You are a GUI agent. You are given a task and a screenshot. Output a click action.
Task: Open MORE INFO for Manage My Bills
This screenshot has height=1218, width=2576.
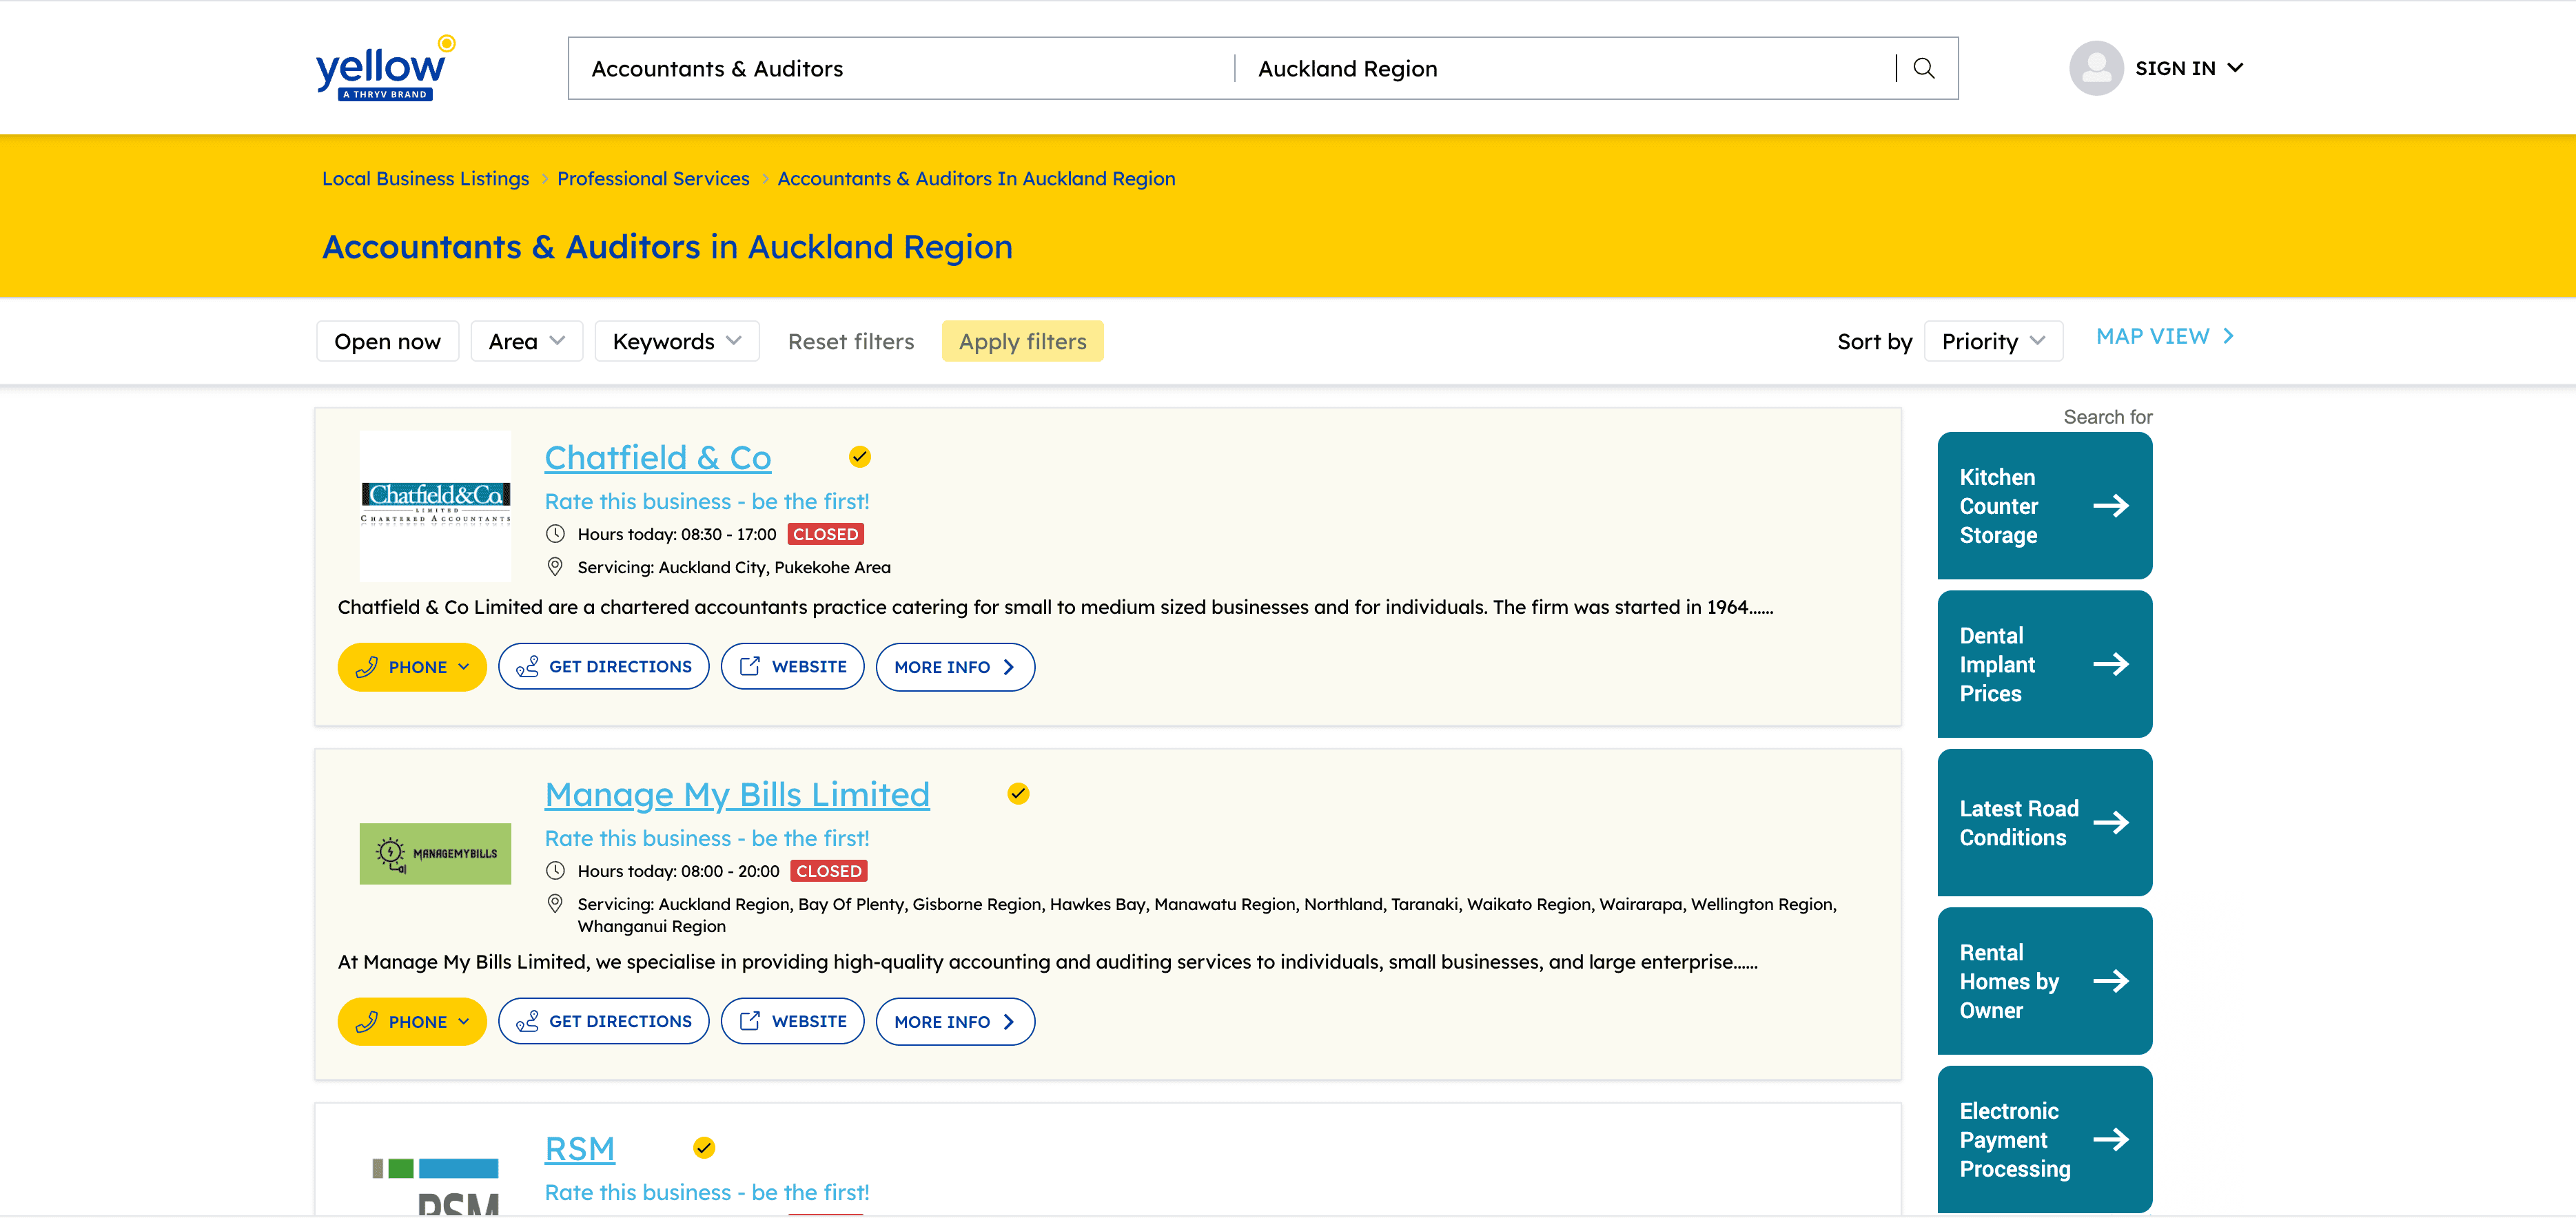click(955, 1022)
